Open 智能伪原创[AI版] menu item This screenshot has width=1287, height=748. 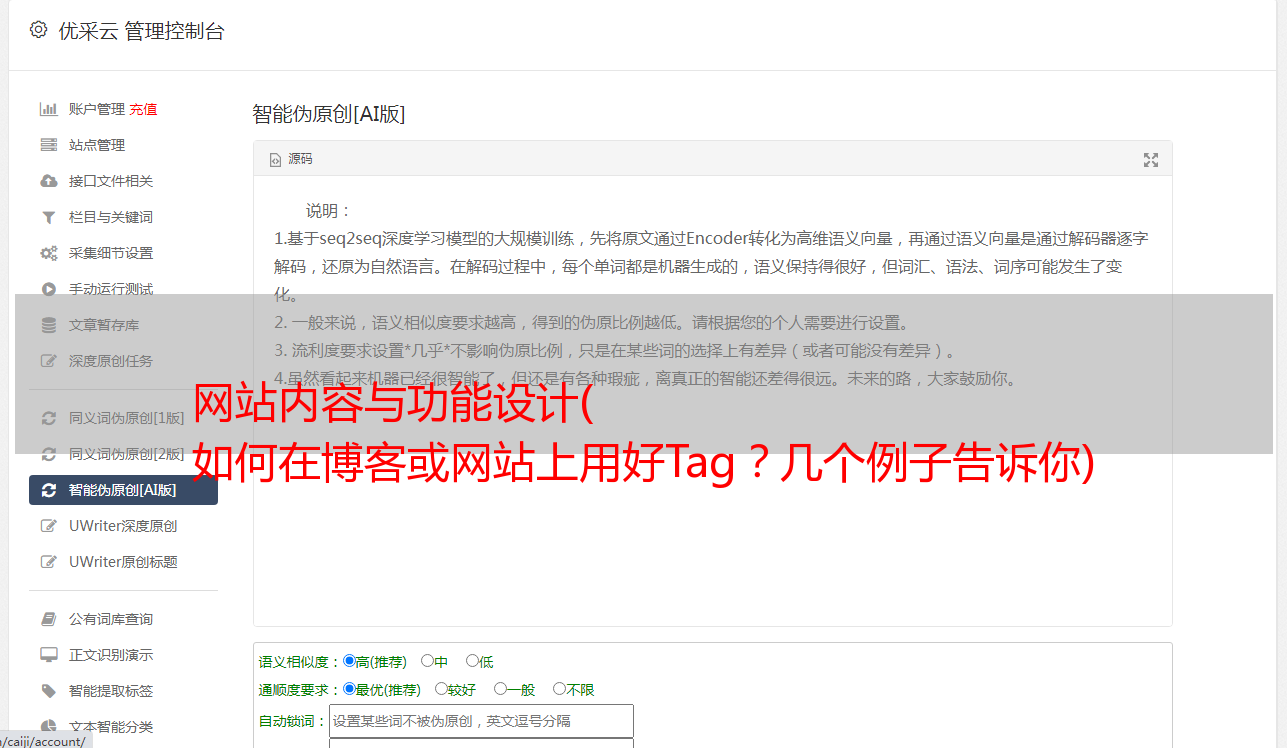[x=123, y=490]
